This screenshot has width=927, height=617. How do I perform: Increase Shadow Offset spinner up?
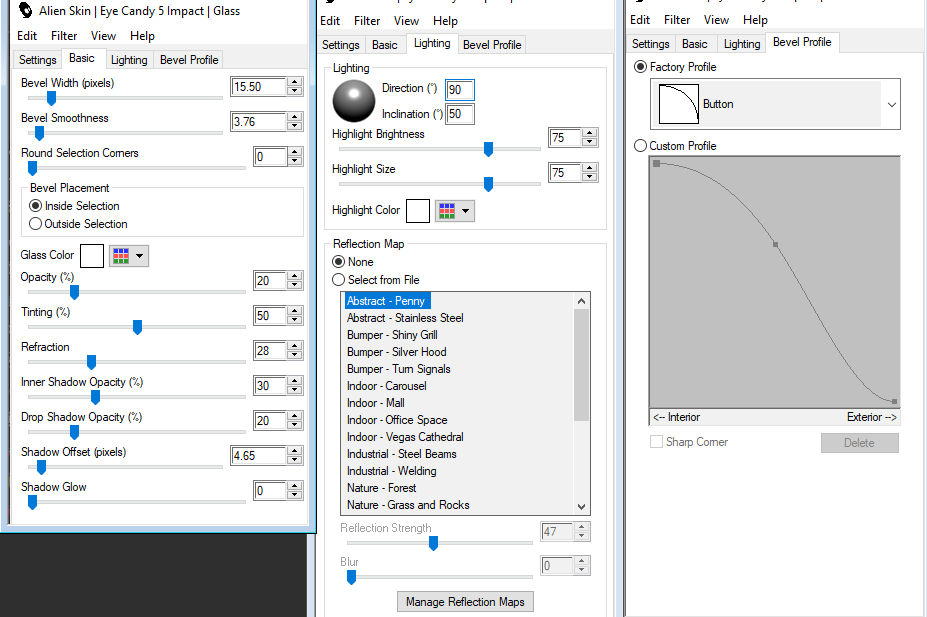(x=294, y=451)
